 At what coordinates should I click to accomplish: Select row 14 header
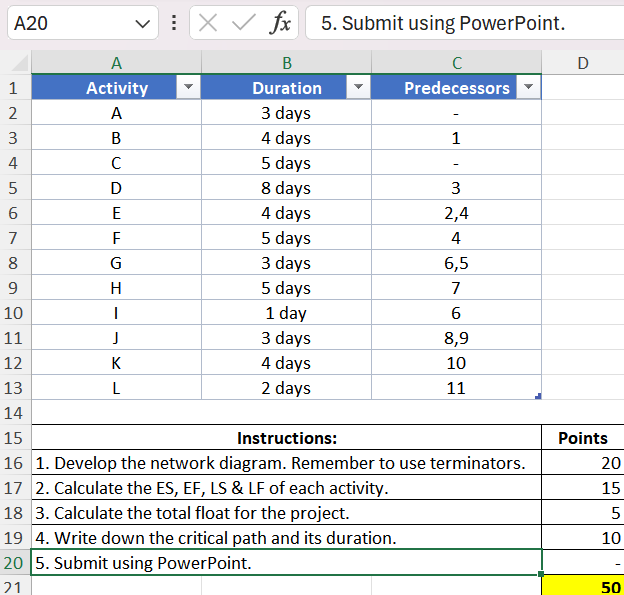(15, 413)
